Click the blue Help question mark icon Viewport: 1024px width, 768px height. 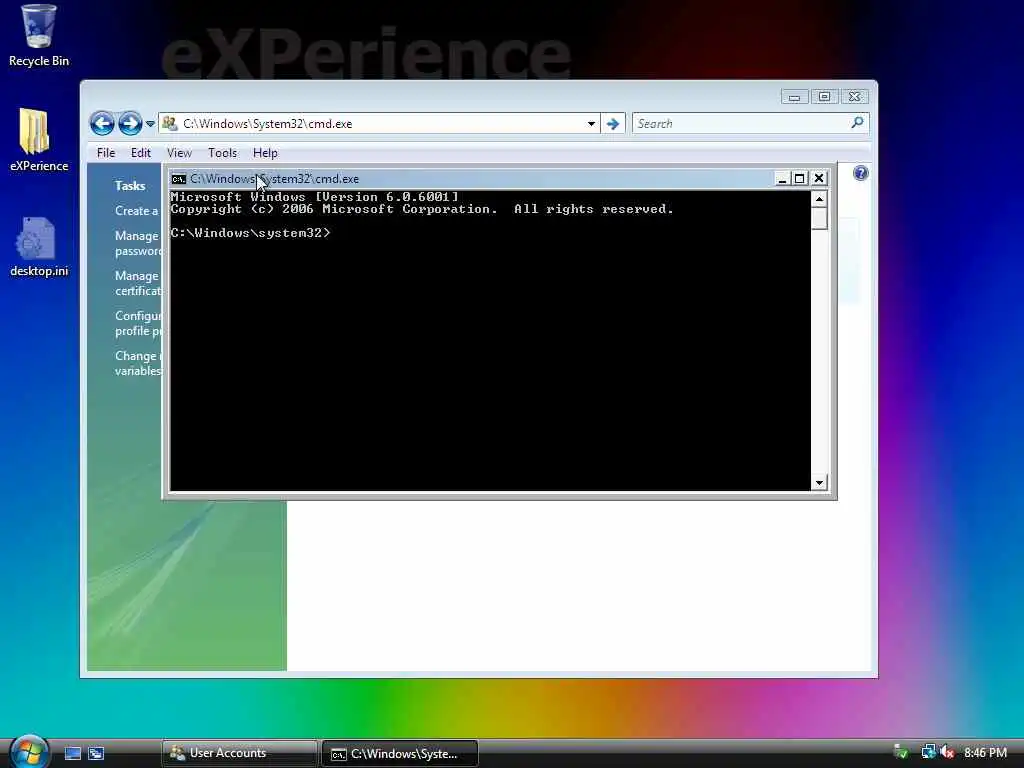coord(861,173)
